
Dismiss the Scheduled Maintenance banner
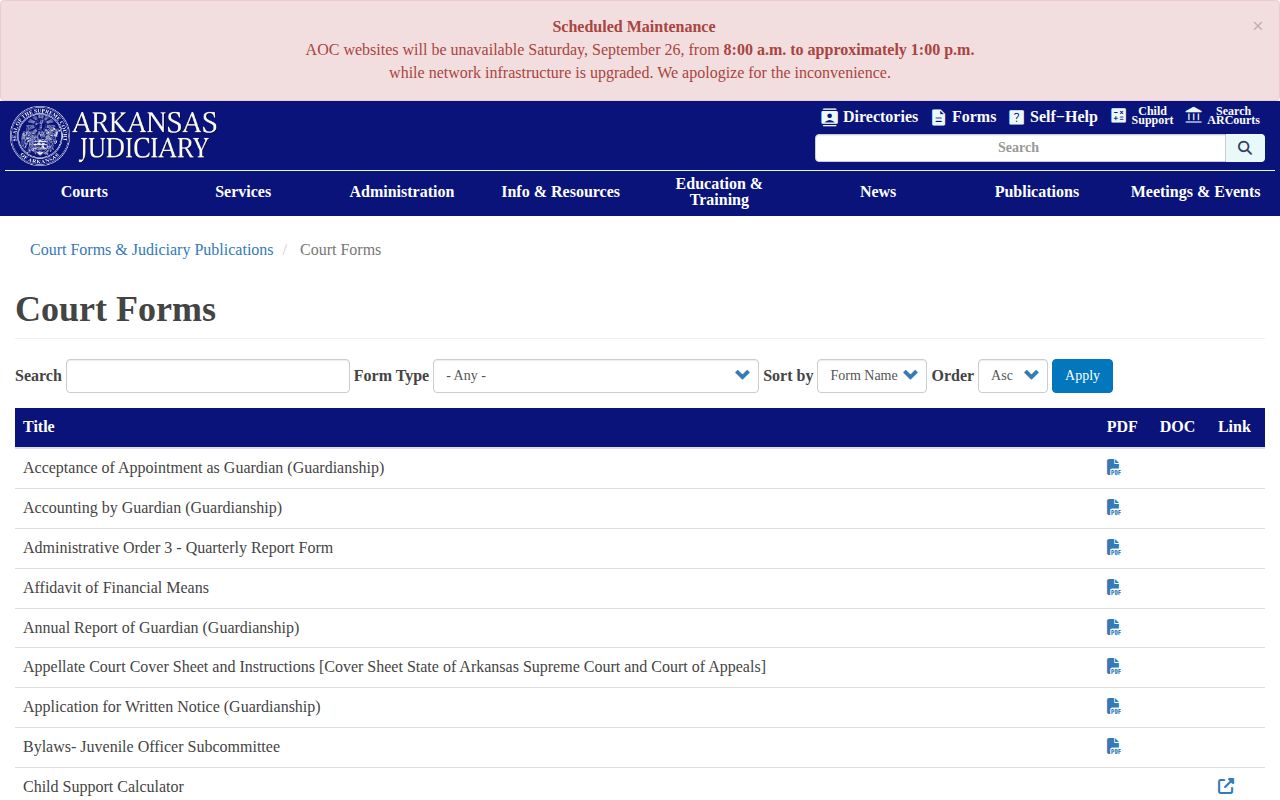click(x=1258, y=26)
